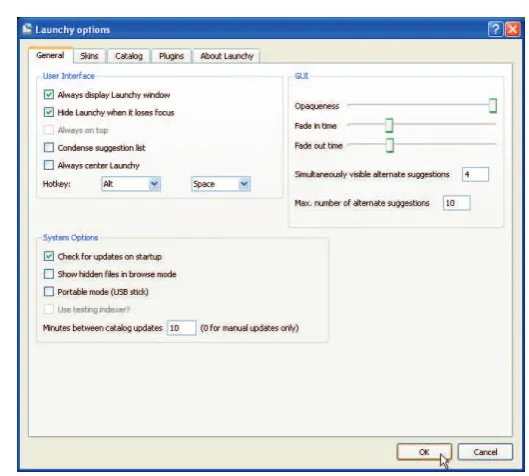Turn on Portable mode (USB stick)

tap(49, 291)
